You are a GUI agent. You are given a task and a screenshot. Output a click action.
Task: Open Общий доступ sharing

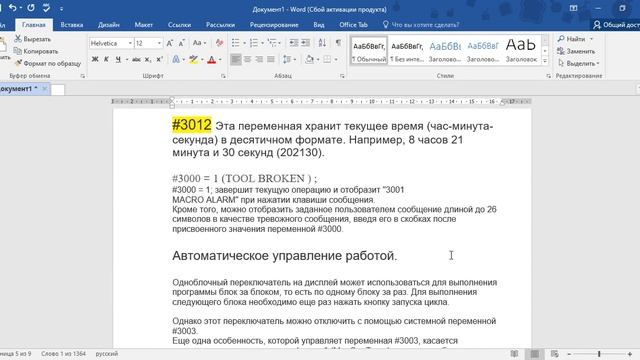pyautogui.click(x=616, y=25)
